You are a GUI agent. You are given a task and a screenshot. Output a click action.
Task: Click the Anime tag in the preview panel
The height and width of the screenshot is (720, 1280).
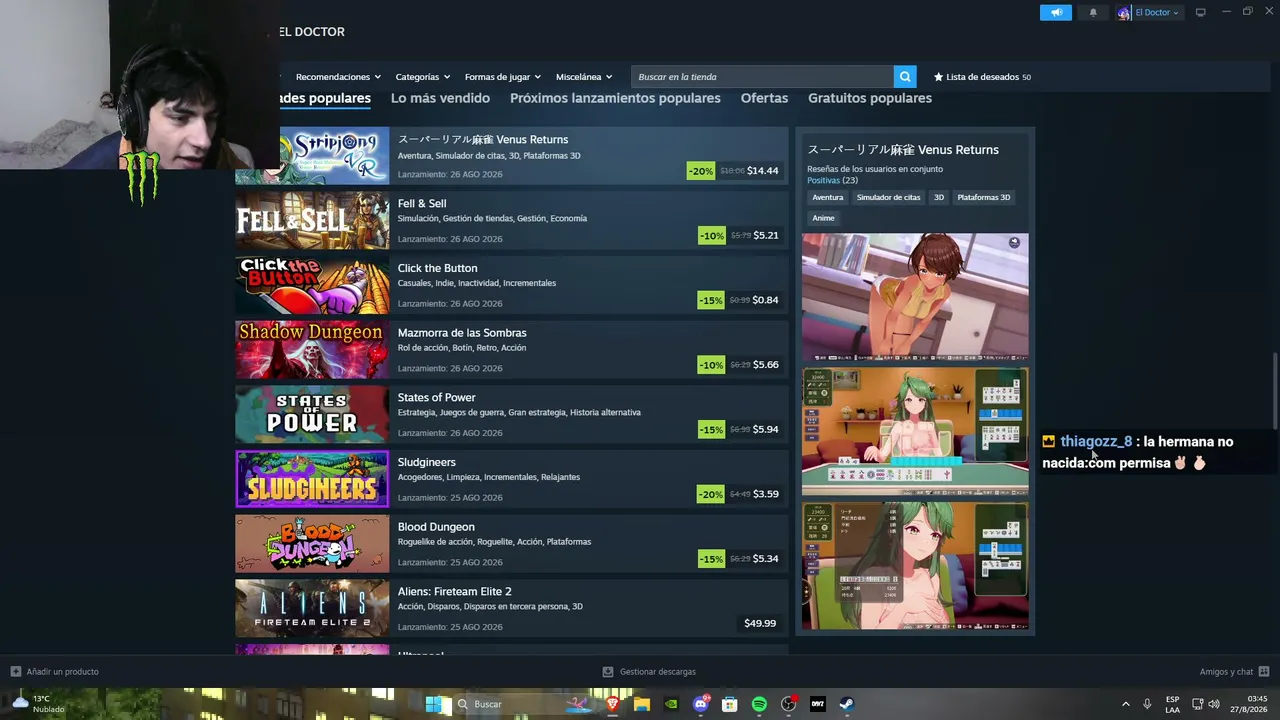click(x=823, y=218)
